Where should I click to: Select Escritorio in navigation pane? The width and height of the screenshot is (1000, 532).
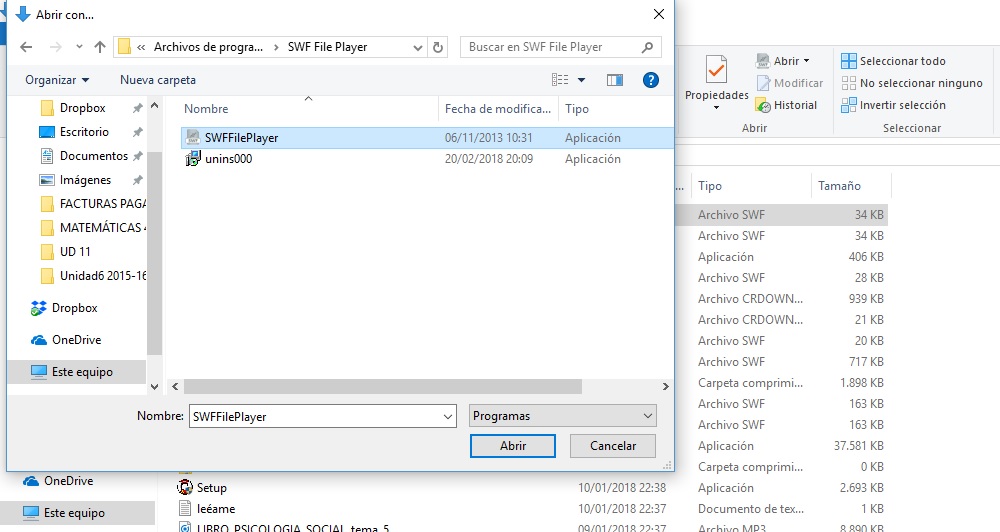coord(84,132)
